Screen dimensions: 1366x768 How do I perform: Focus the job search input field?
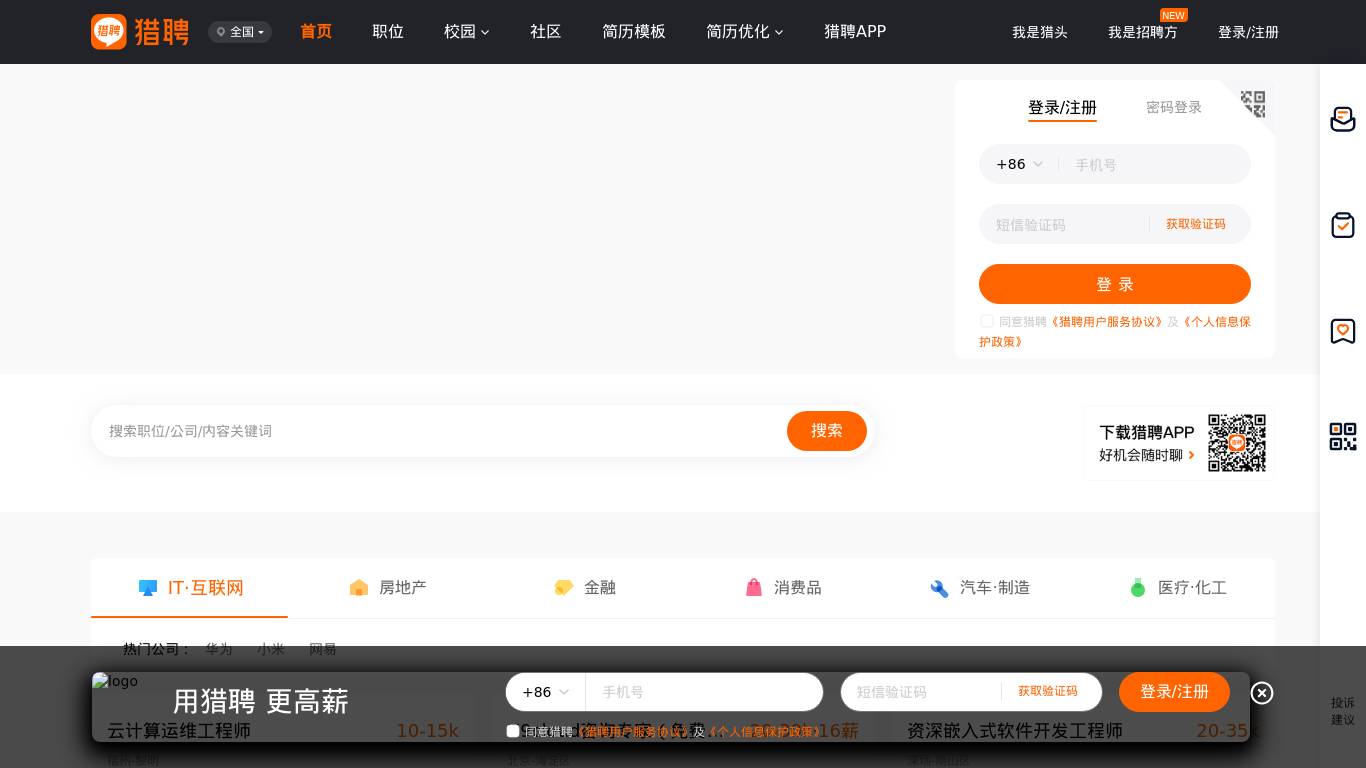440,431
